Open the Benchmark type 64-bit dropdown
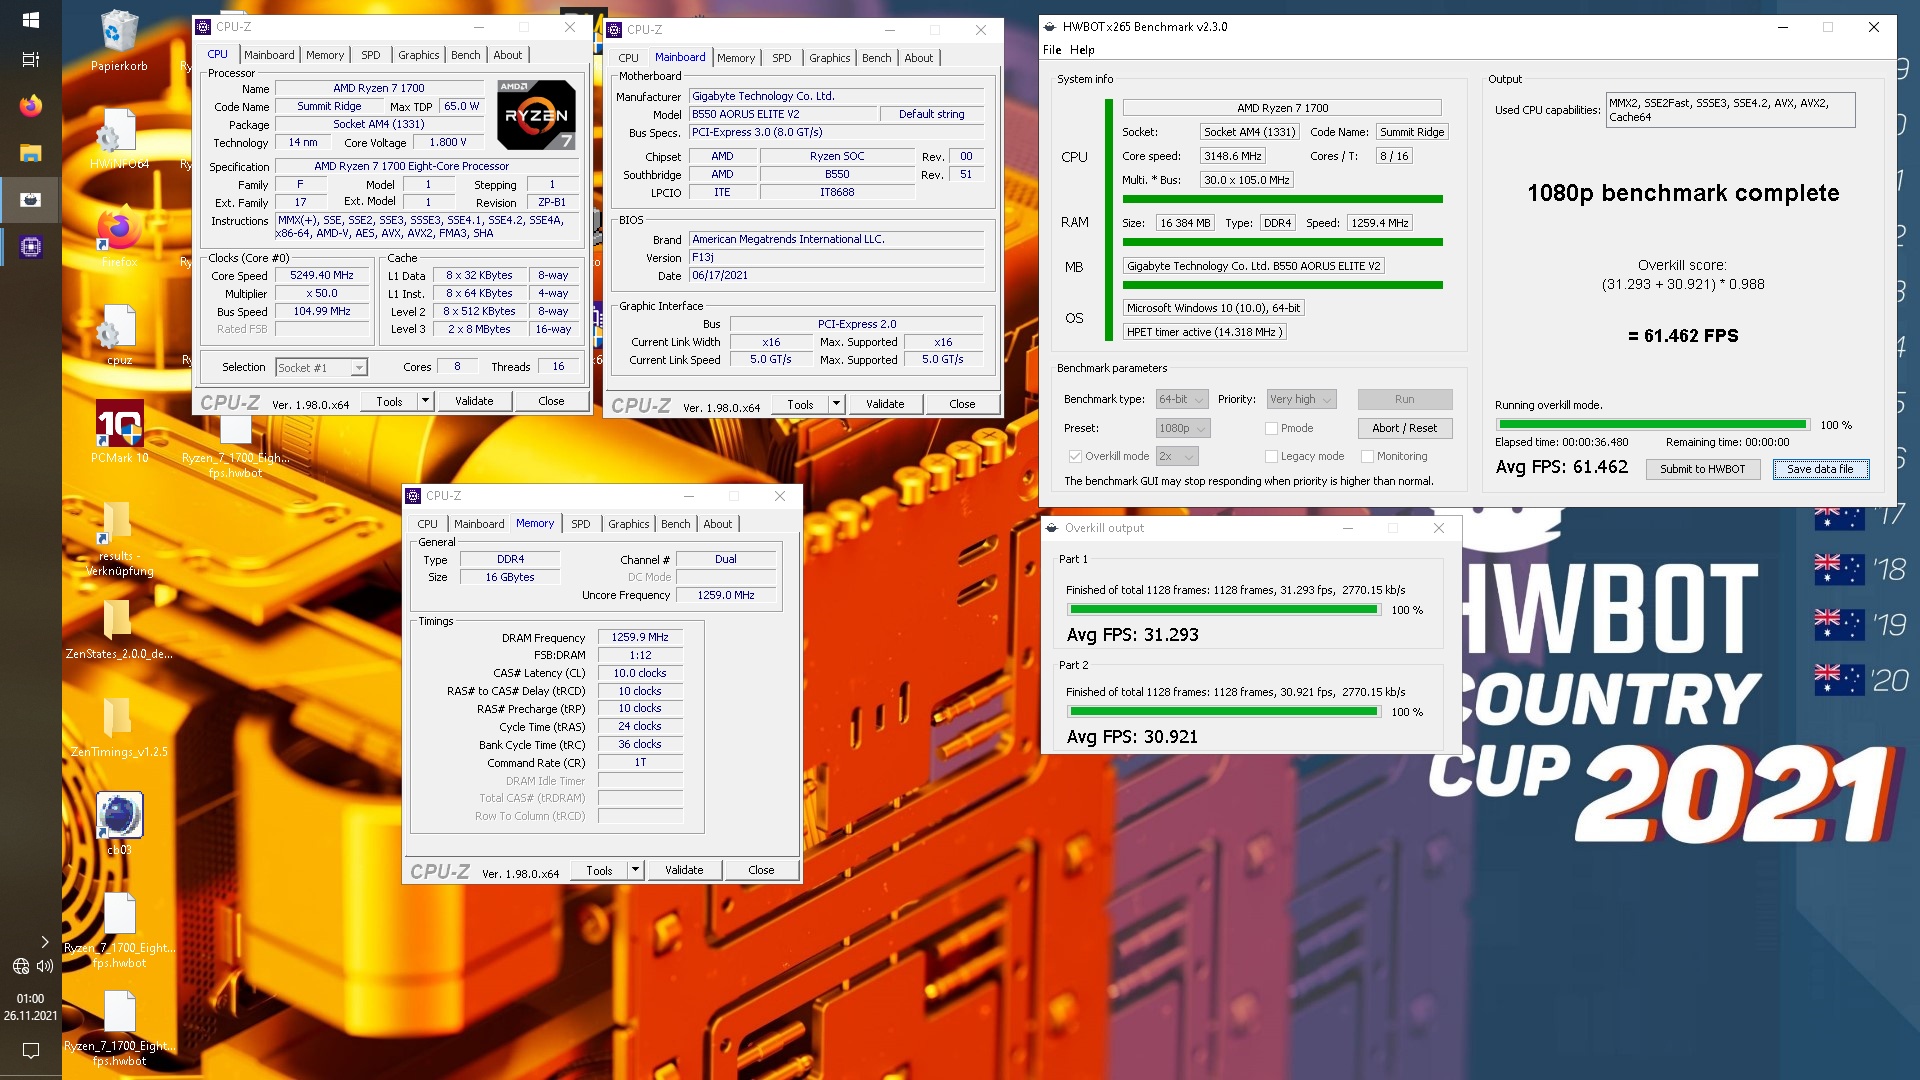Viewport: 1920px width, 1080px height. 1182,399
